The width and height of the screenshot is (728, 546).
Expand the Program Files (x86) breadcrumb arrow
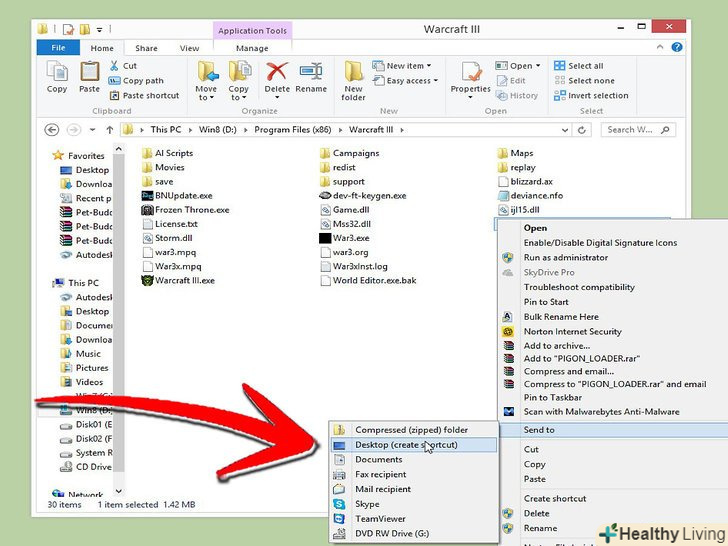[340, 130]
